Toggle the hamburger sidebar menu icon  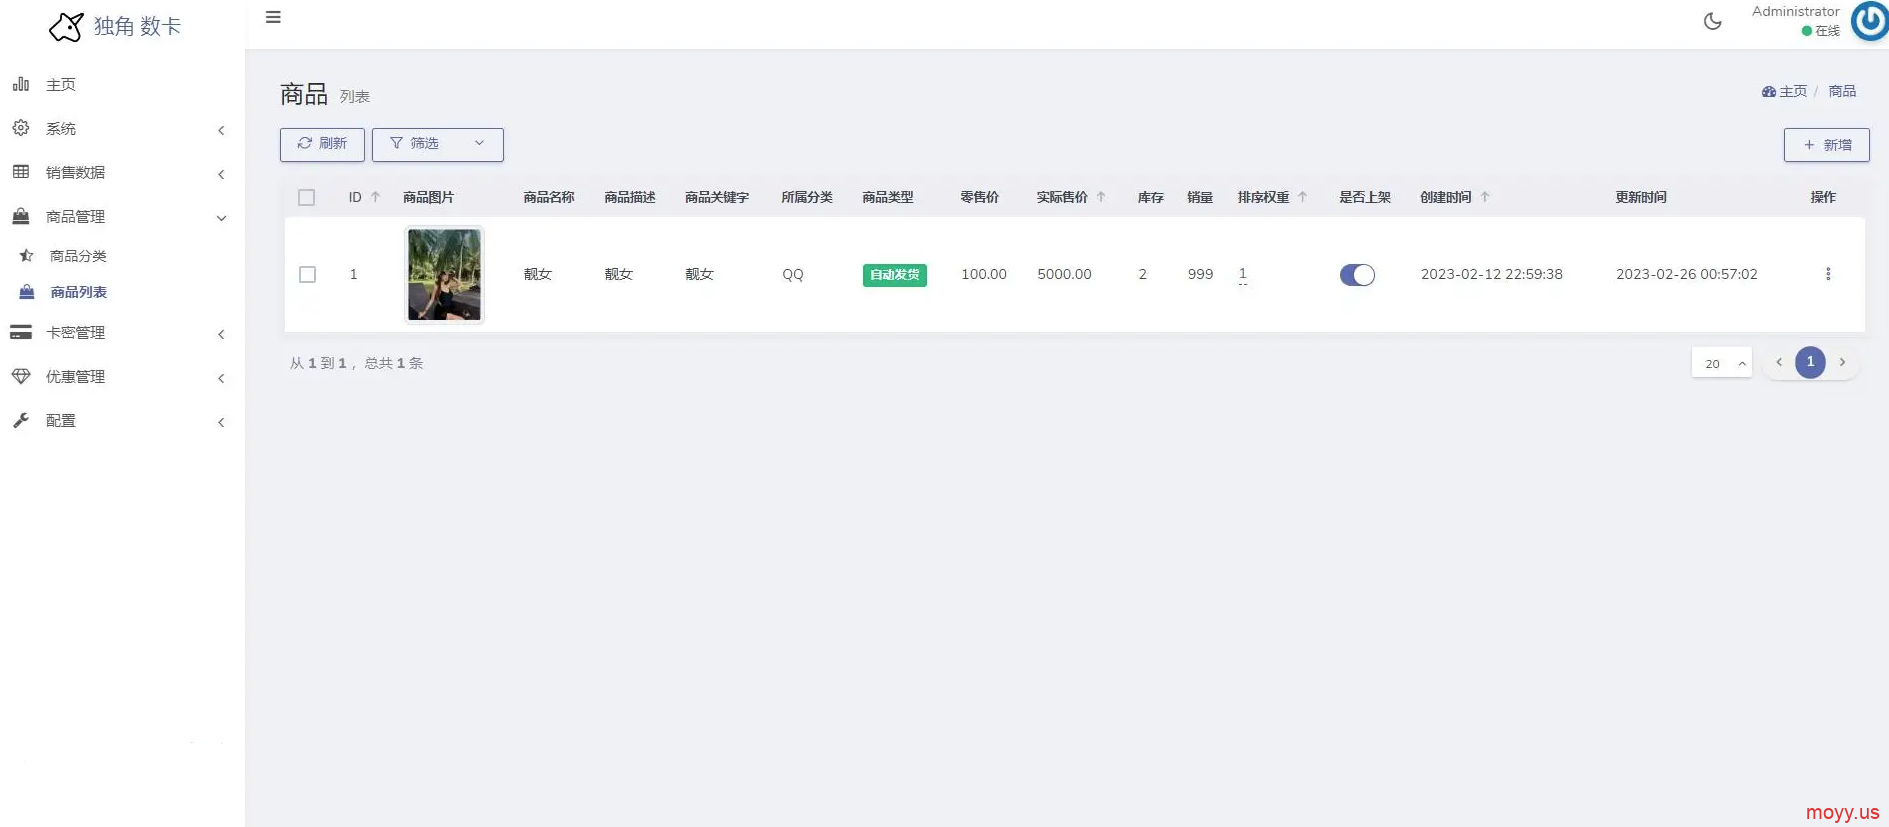tap(273, 17)
